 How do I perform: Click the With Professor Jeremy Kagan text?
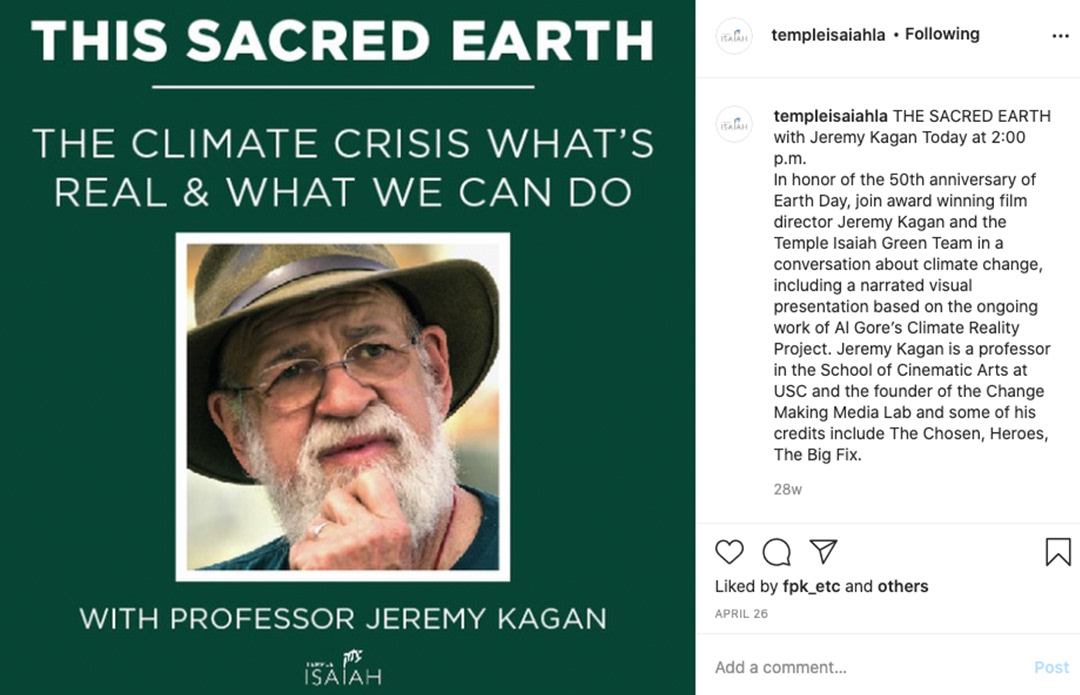[x=343, y=618]
